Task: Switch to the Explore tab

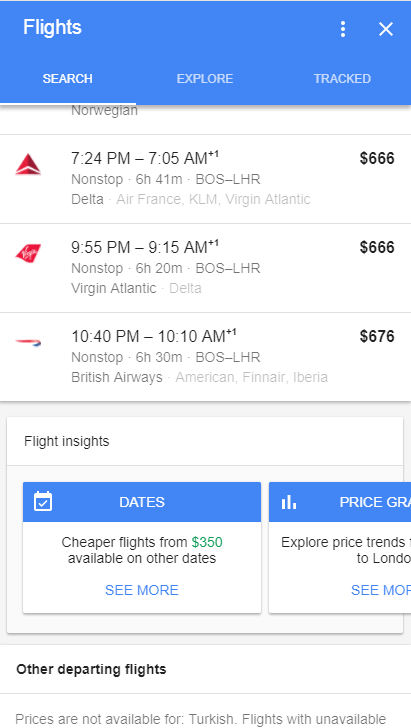Action: click(x=205, y=78)
